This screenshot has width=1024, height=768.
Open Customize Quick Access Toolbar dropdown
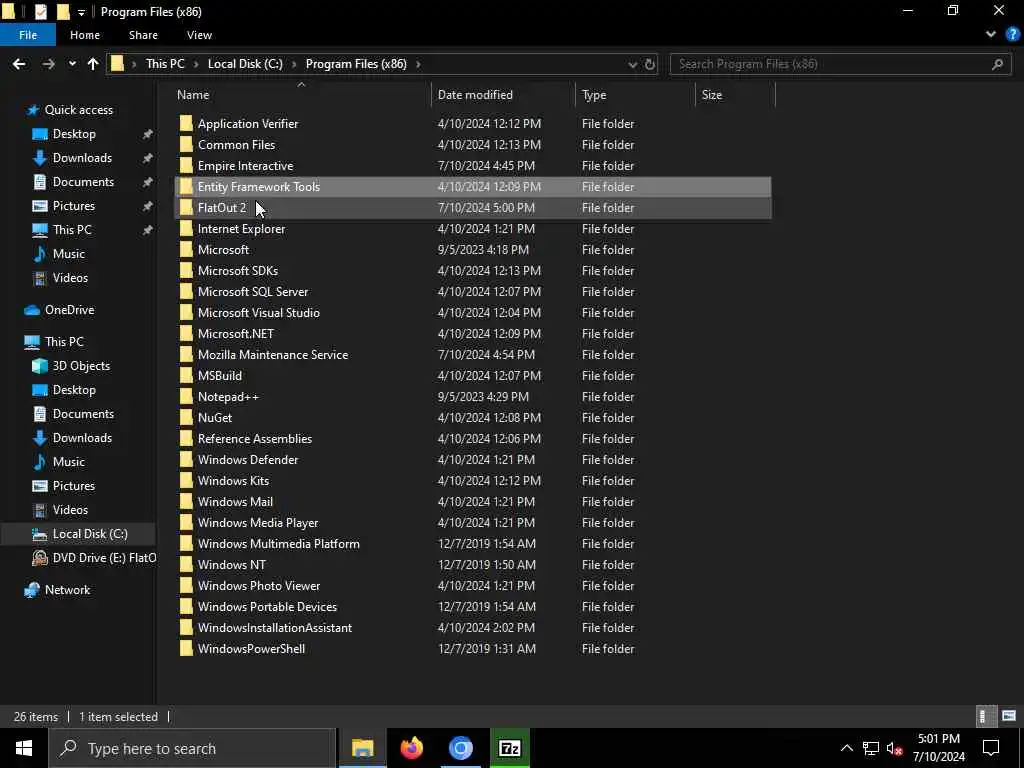coord(81,12)
